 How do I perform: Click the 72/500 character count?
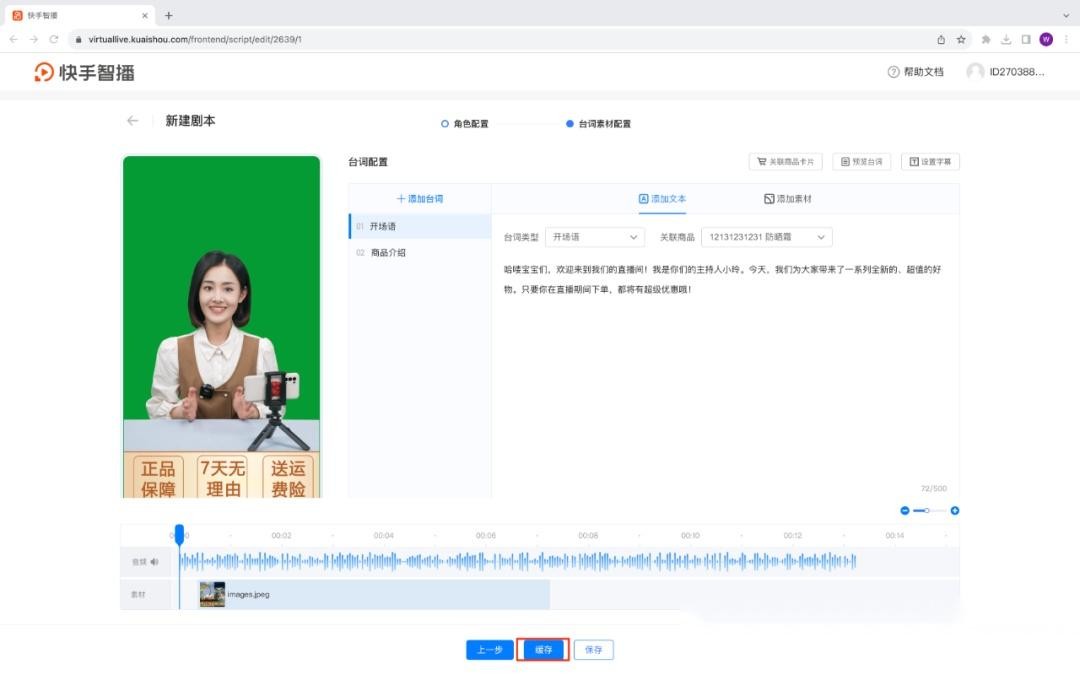(933, 488)
